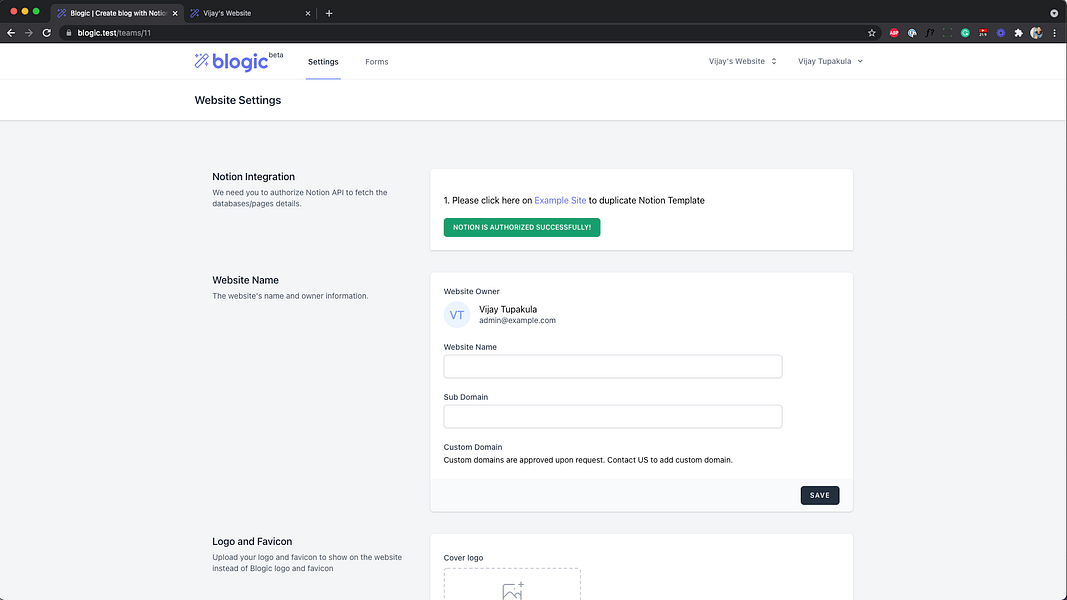Open the Vijay's Website team switcher
This screenshot has width=1067, height=600.
click(x=742, y=61)
